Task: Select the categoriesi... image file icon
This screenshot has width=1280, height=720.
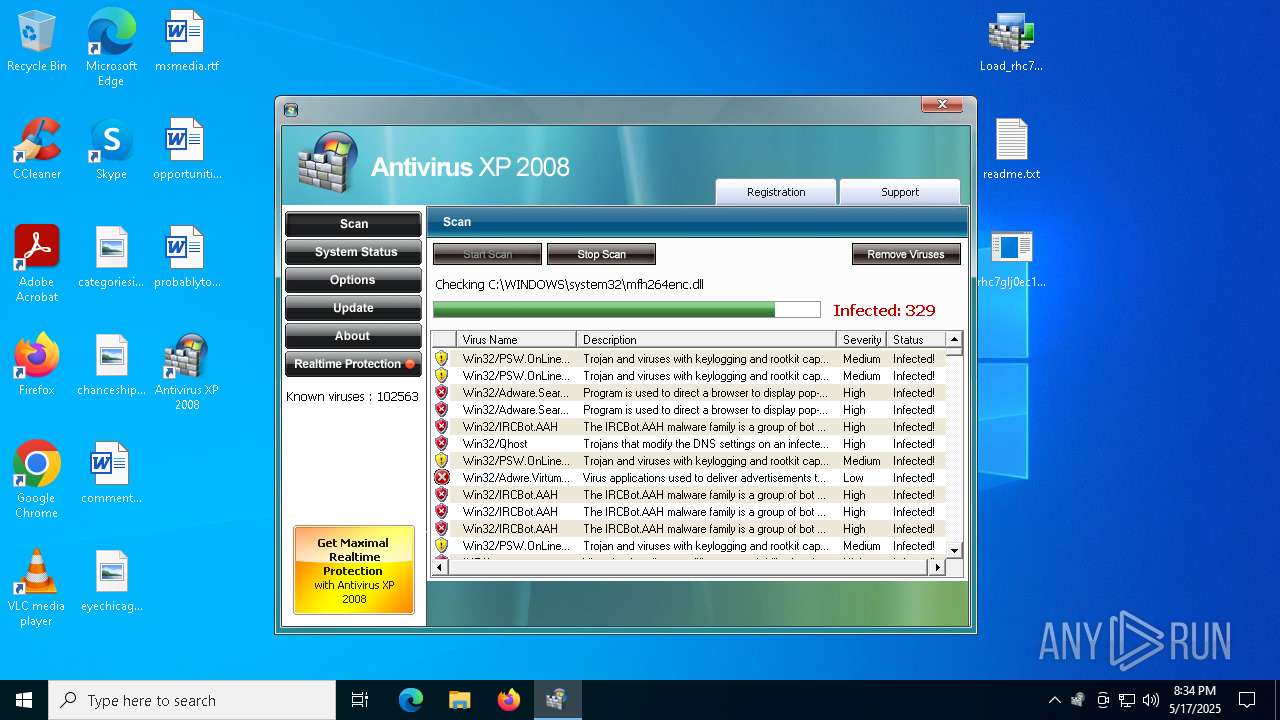Action: point(111,258)
